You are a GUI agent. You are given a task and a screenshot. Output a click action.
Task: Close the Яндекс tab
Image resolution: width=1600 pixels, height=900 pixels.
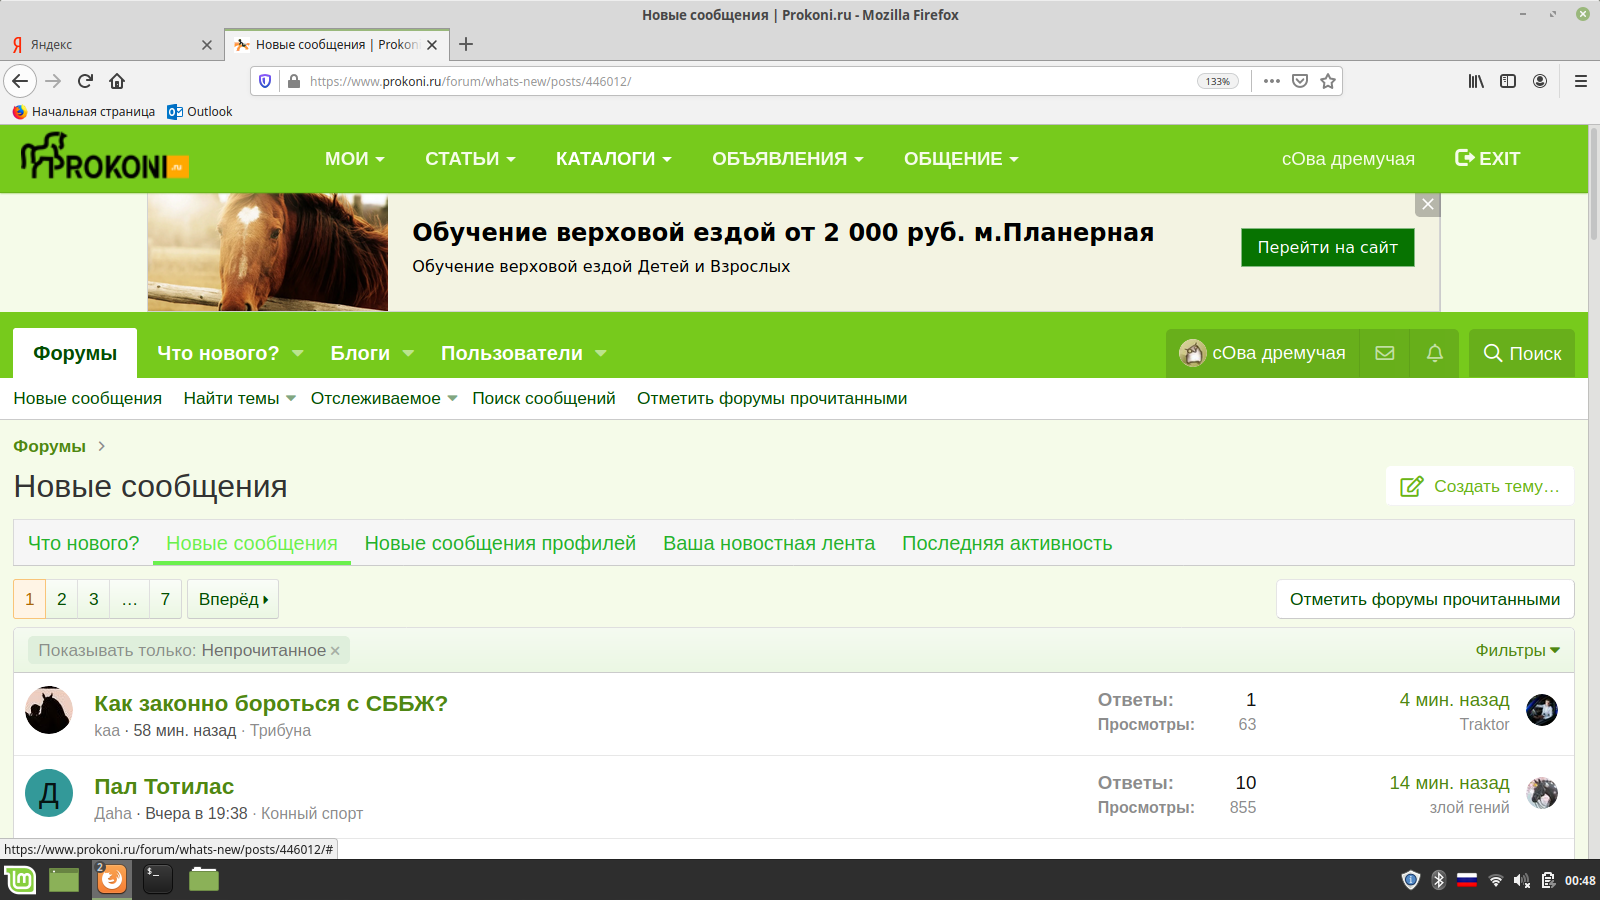point(207,45)
